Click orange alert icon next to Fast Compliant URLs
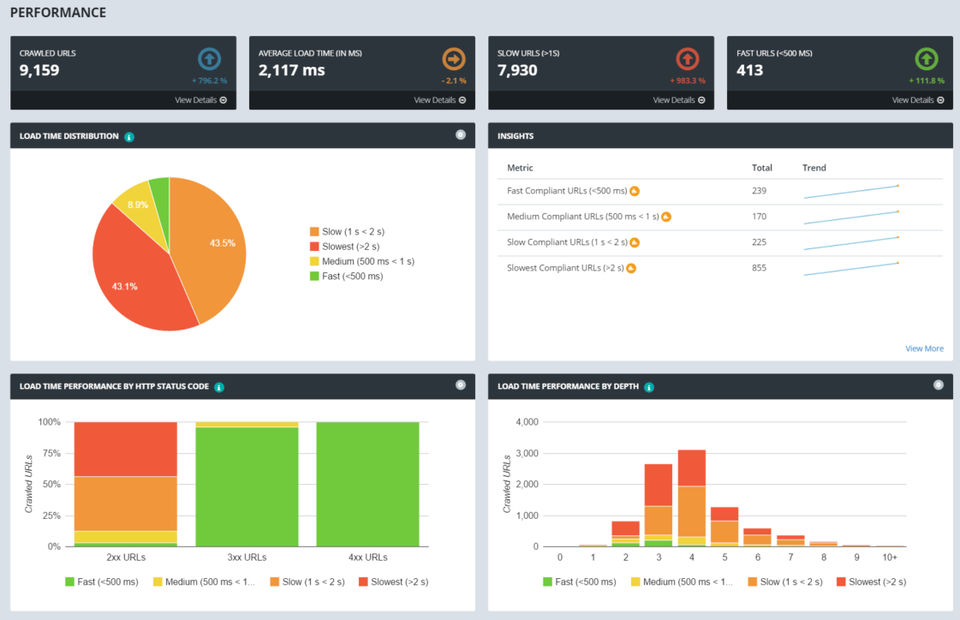This screenshot has height=620, width=960. pyautogui.click(x=635, y=191)
